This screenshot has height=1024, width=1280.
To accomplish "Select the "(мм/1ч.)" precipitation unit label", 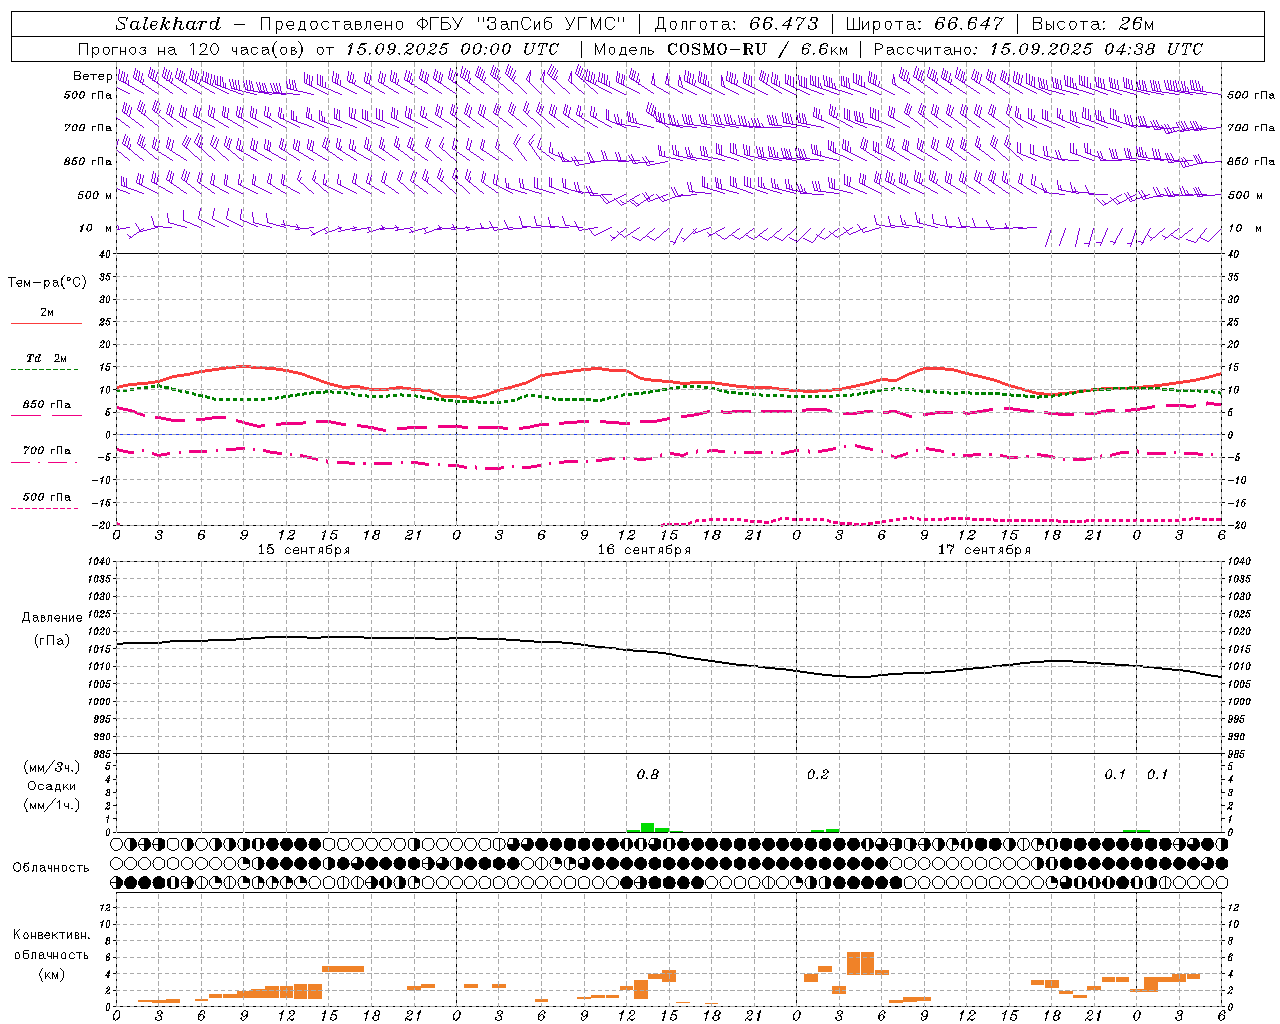I will [52, 805].
